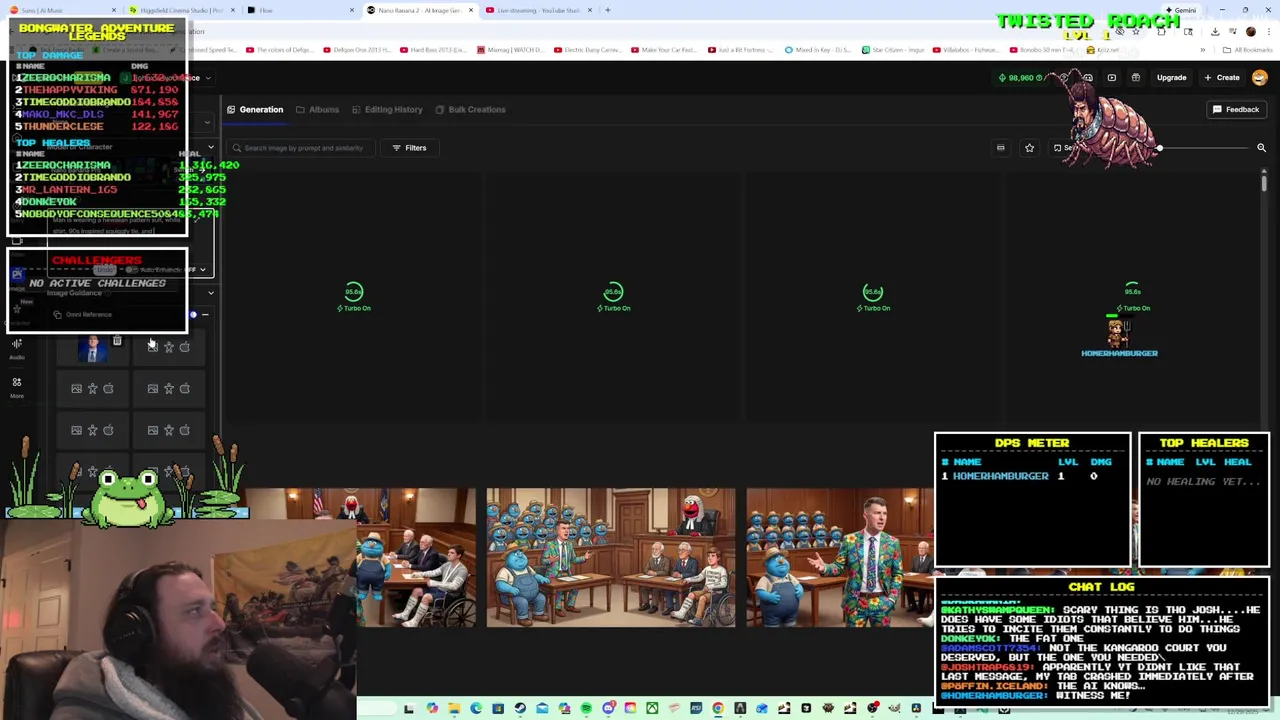Open the More section in the sidebar
1280x720 pixels.
click(17, 387)
